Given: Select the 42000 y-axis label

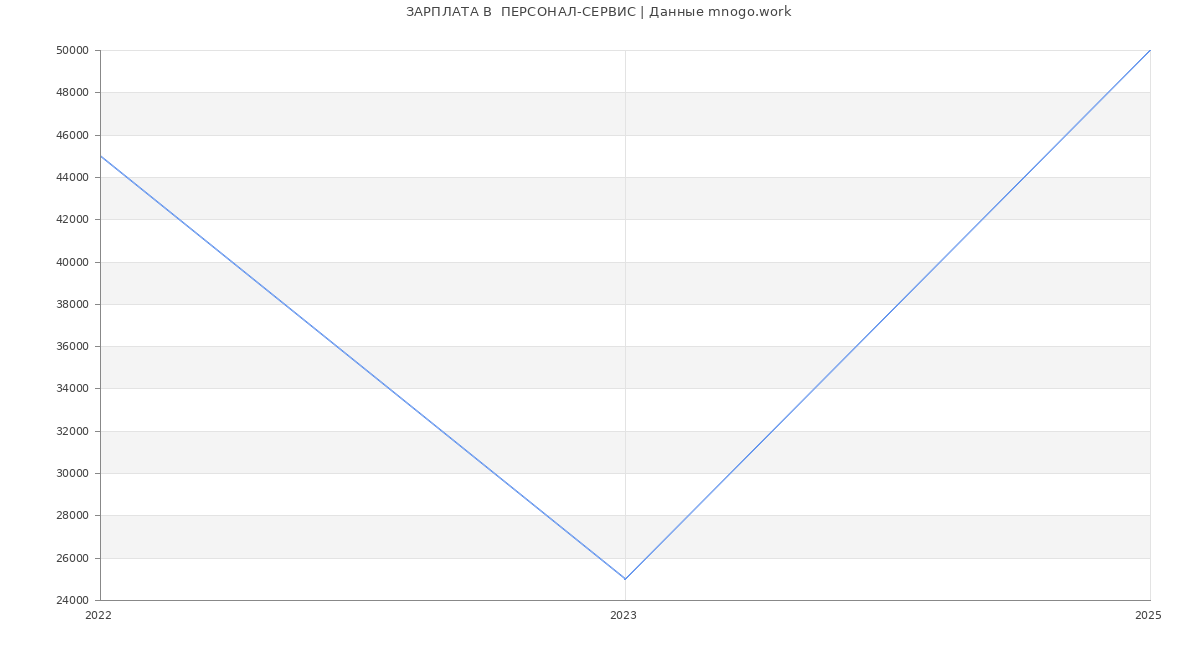Looking at the screenshot, I should [73, 220].
